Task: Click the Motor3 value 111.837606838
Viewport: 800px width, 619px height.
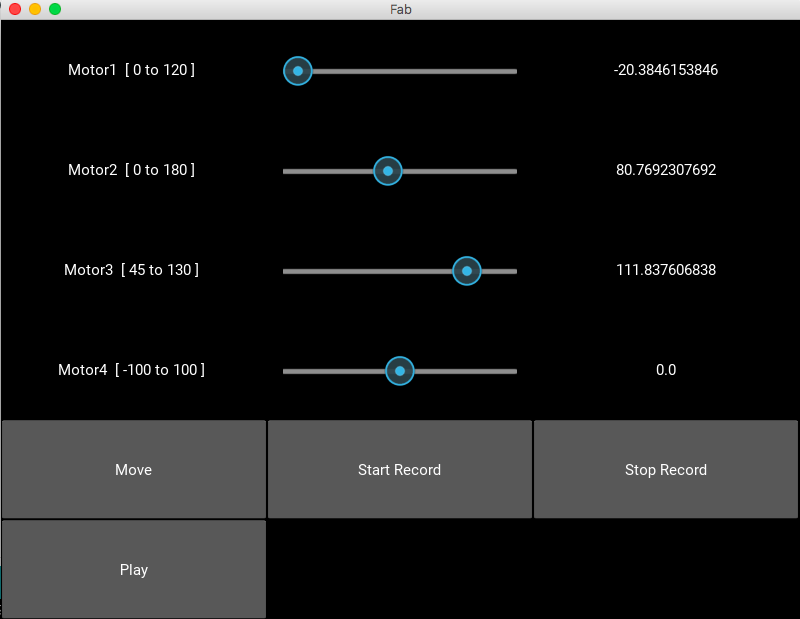Action: tap(666, 270)
